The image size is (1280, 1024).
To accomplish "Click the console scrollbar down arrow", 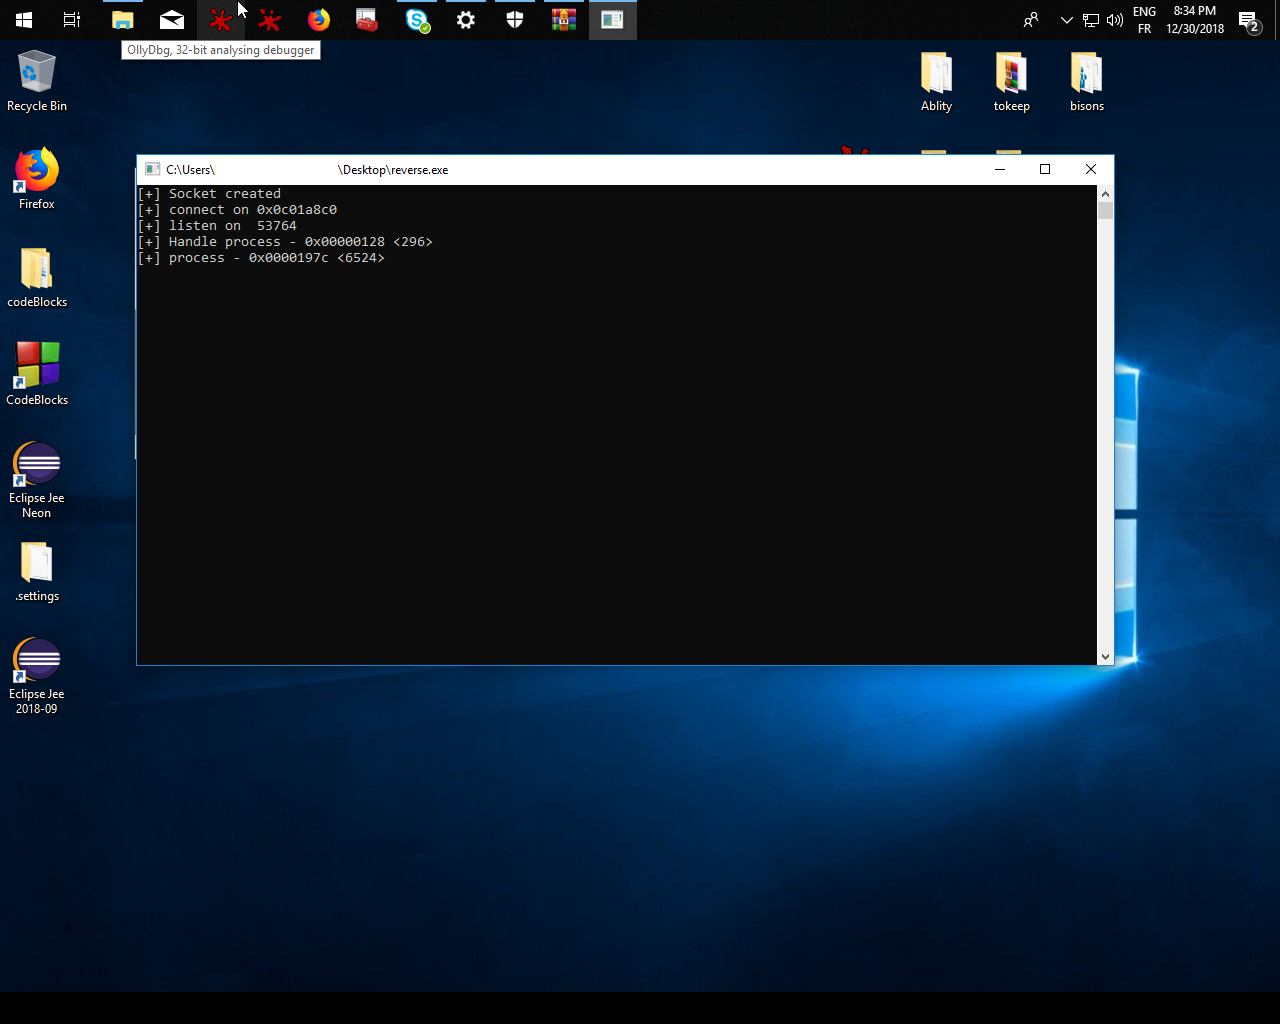I will (x=1105, y=657).
